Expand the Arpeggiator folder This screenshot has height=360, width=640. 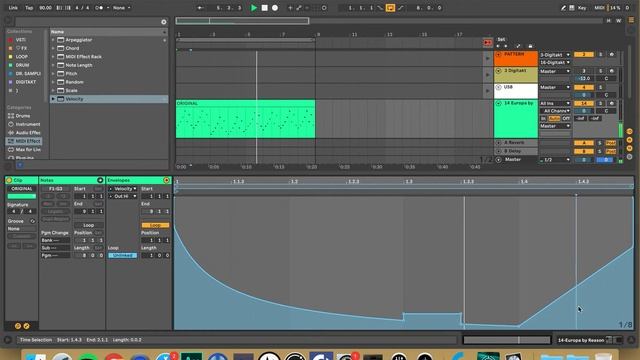53,40
